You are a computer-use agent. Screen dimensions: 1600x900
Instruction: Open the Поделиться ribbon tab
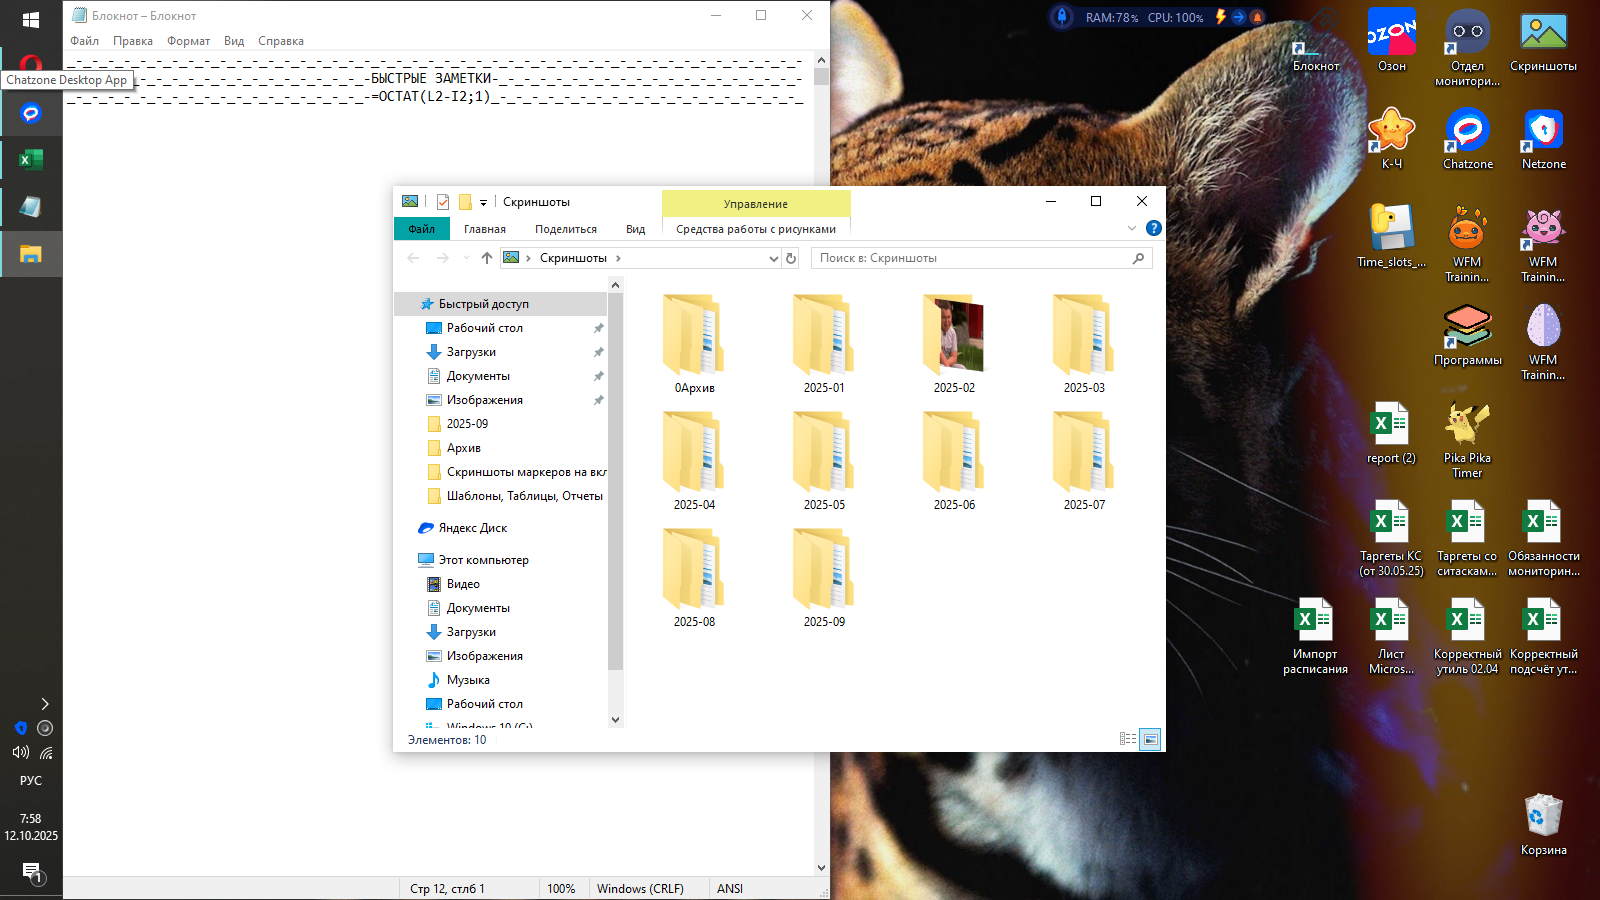point(566,229)
